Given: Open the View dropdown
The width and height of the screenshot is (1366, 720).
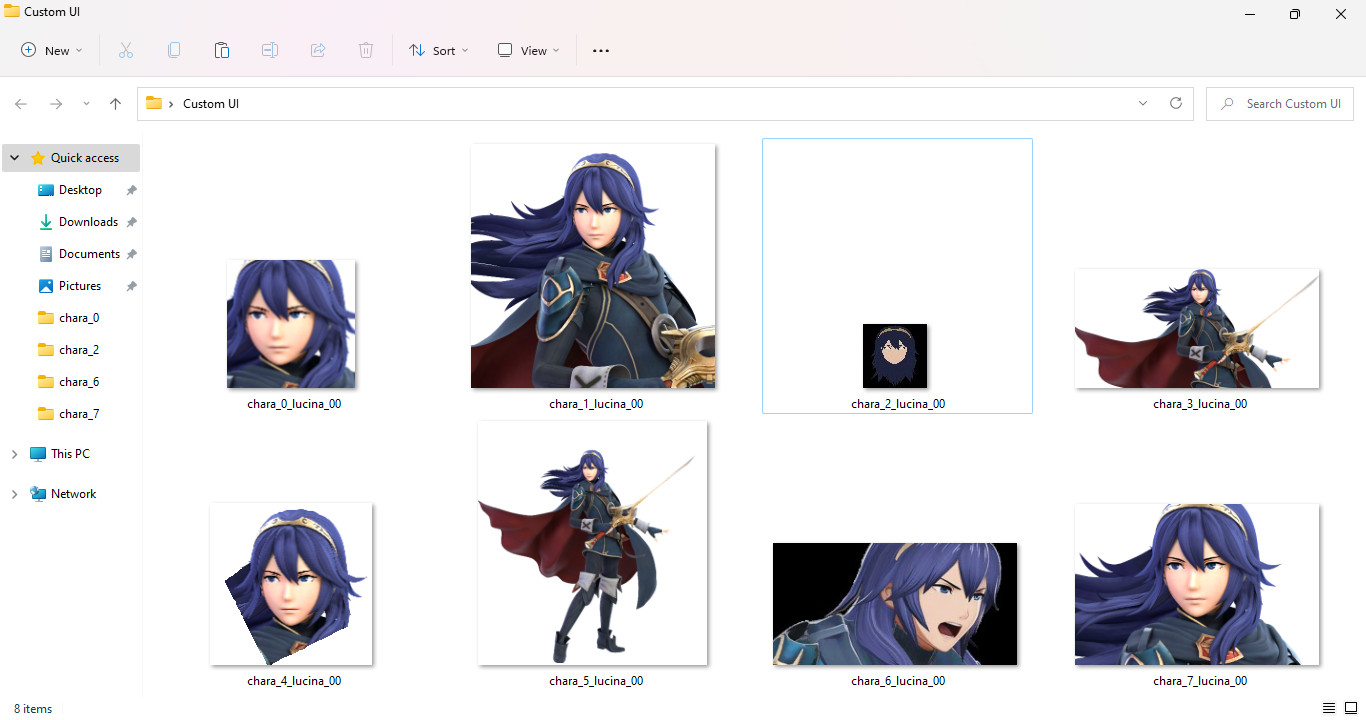Looking at the screenshot, I should coord(527,50).
